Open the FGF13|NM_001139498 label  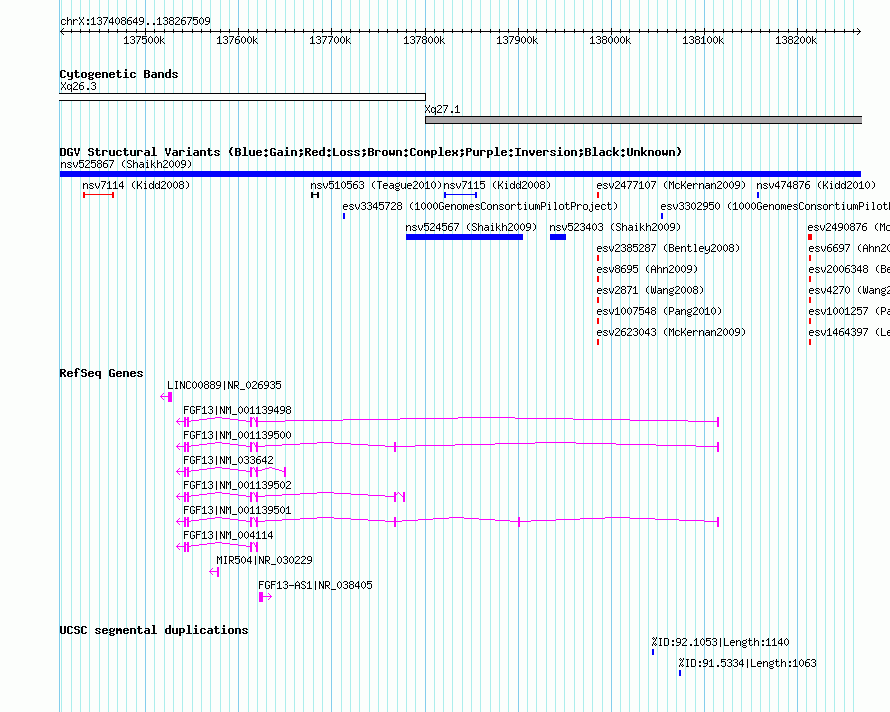pos(237,410)
